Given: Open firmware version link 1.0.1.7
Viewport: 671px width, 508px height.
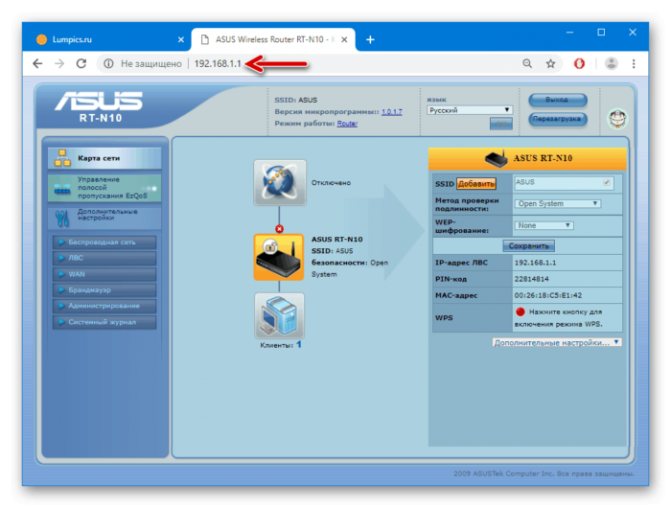Looking at the screenshot, I should [392, 112].
